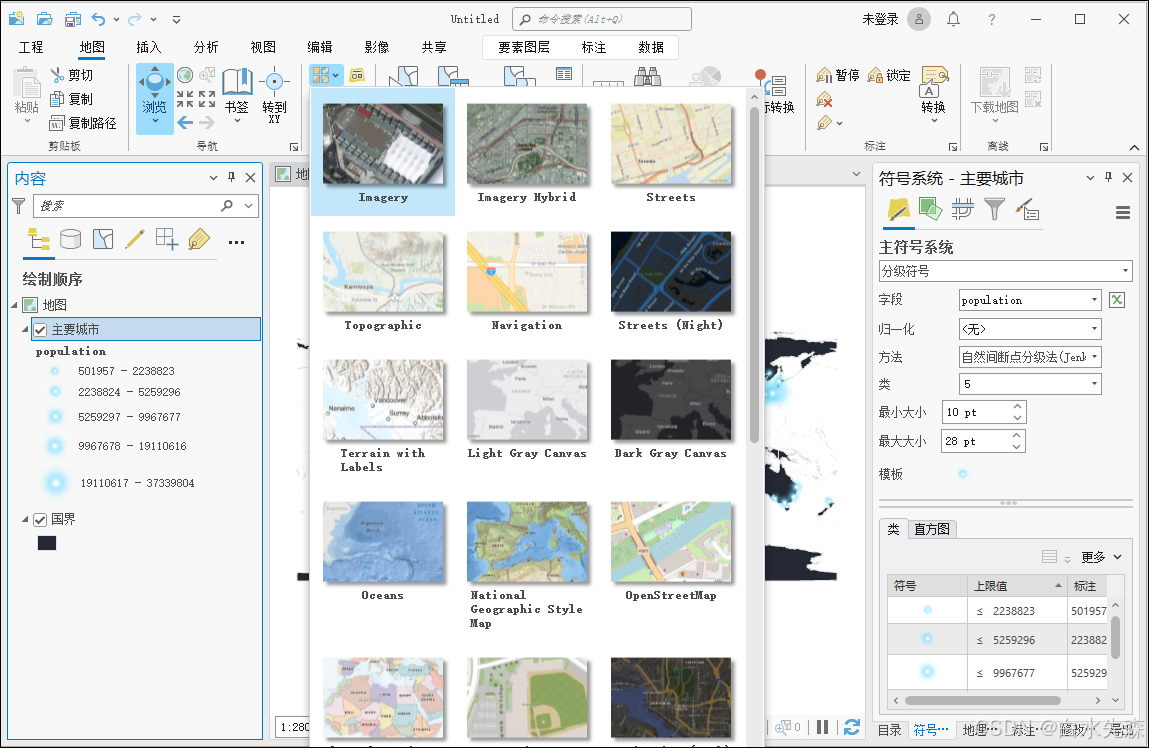The image size is (1149, 748).
Task: Click the Copy (复制) icon
Action: (58, 99)
